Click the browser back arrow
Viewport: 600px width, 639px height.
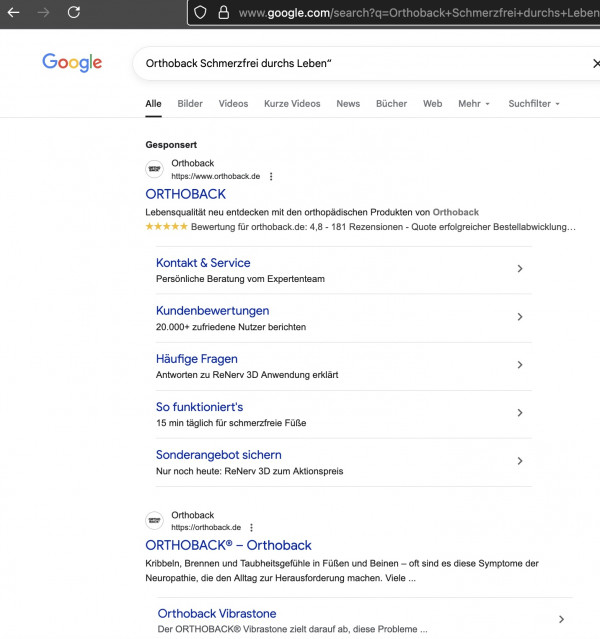(13, 13)
